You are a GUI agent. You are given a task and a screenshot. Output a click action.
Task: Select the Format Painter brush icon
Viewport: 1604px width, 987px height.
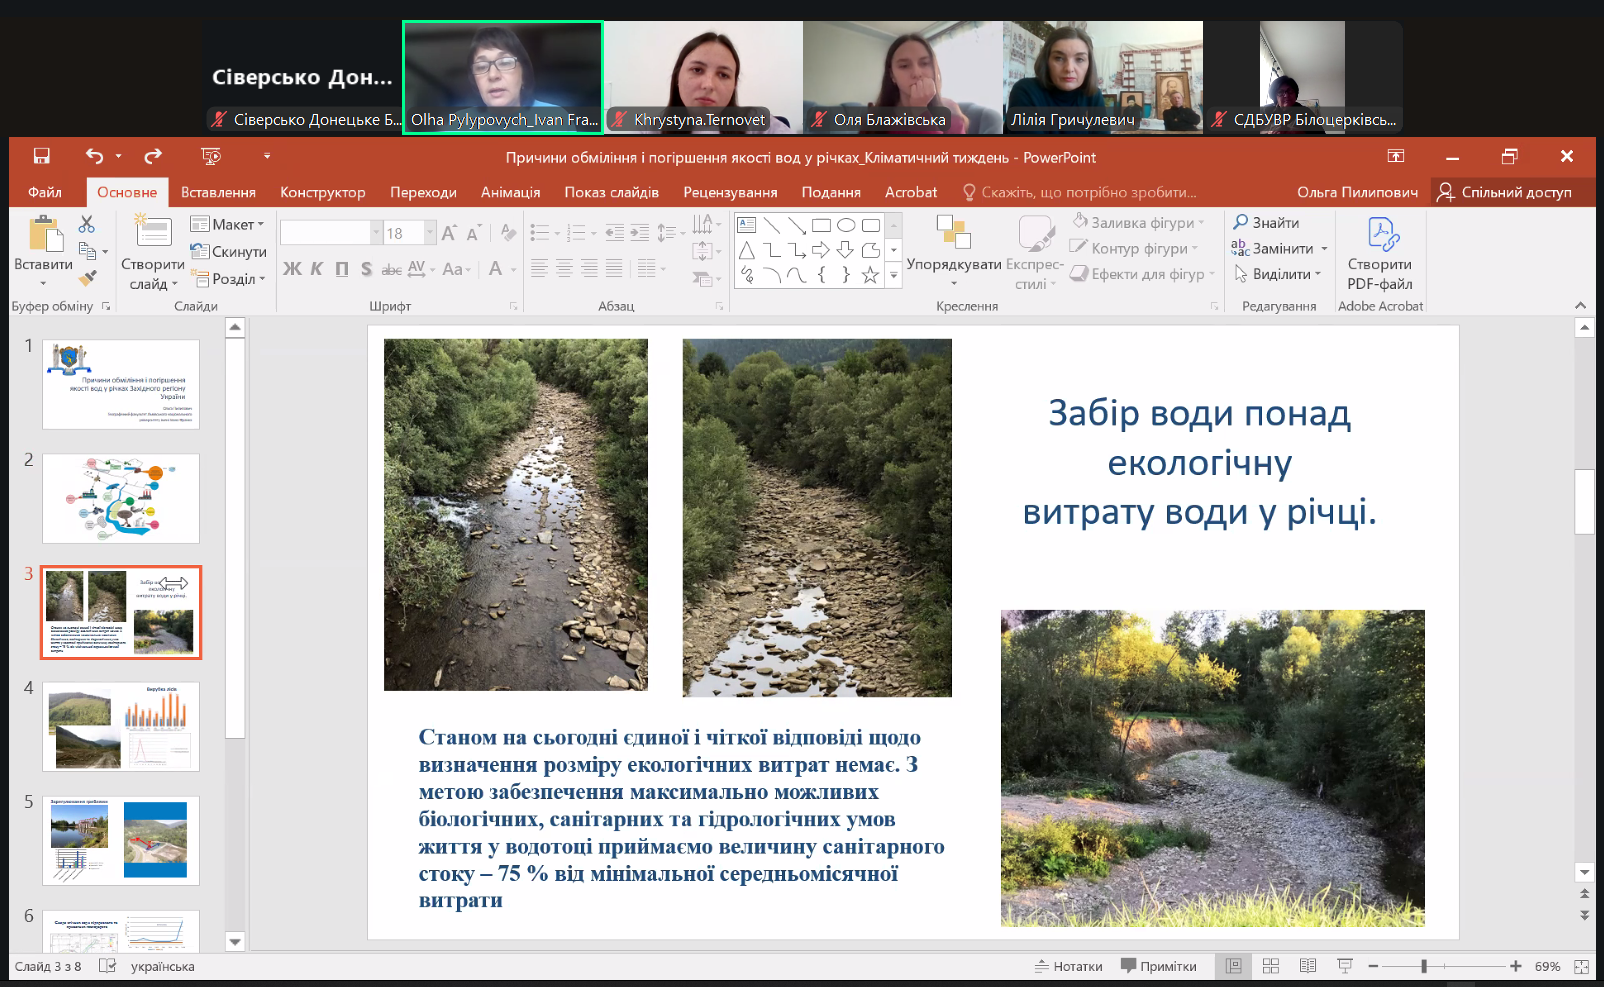(x=88, y=277)
